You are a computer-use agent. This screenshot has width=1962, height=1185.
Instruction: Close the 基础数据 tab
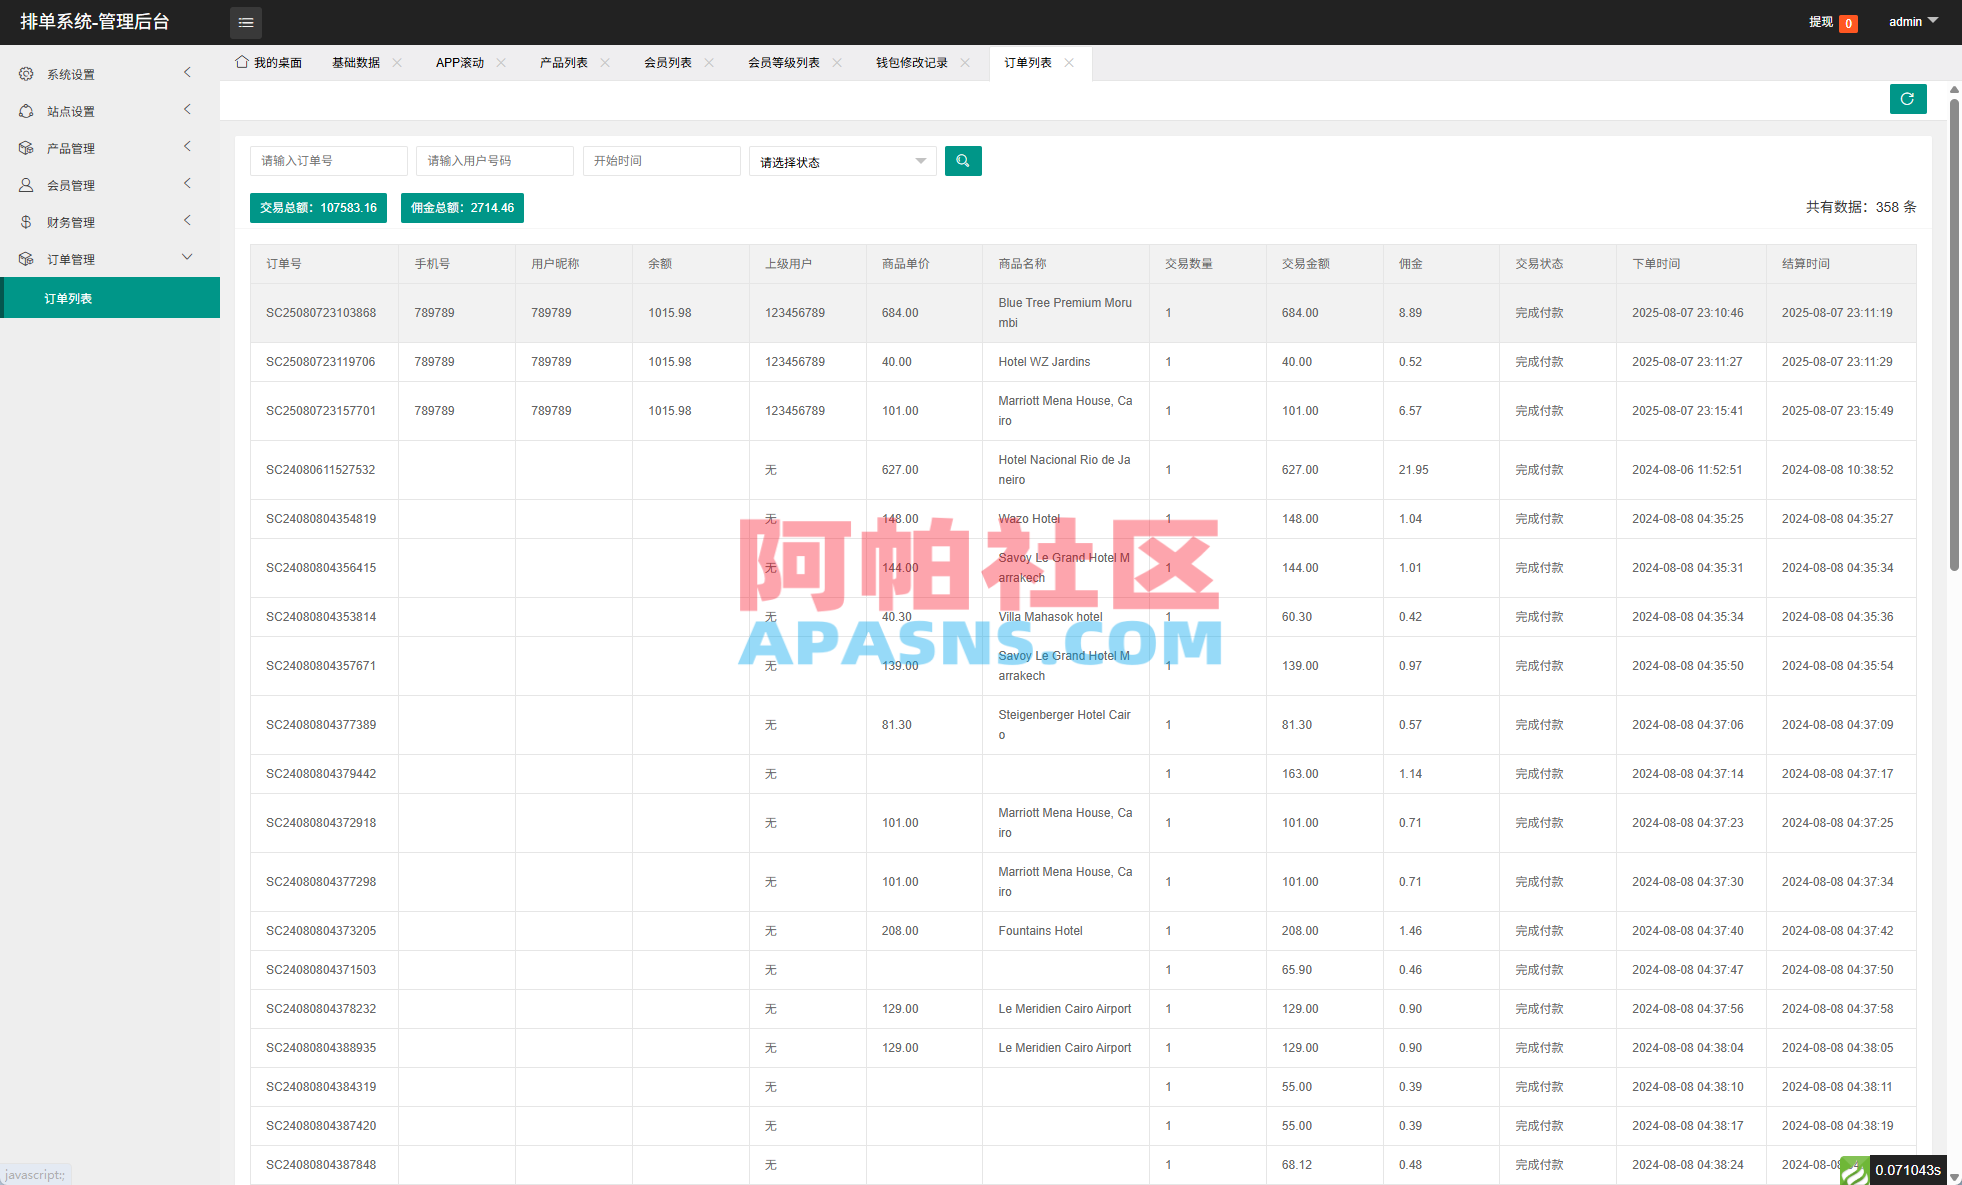[x=397, y=62]
